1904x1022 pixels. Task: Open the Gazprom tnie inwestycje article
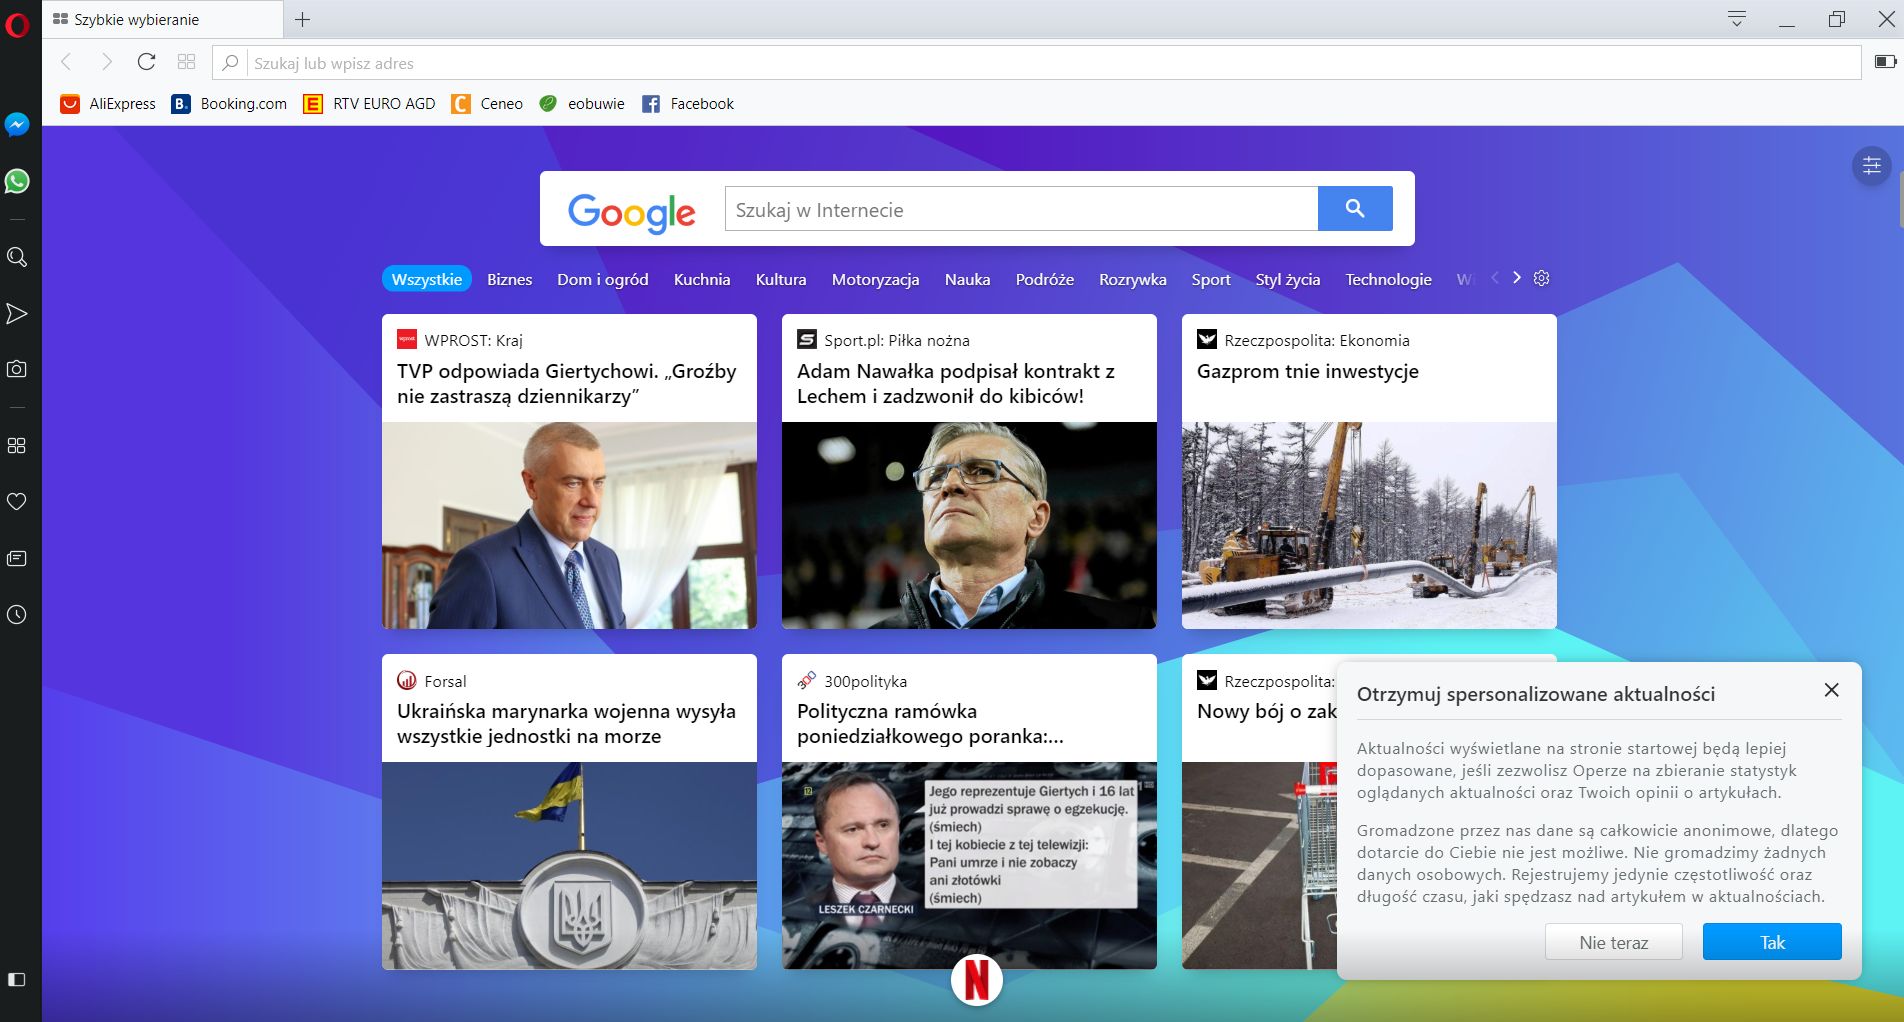coord(1307,371)
